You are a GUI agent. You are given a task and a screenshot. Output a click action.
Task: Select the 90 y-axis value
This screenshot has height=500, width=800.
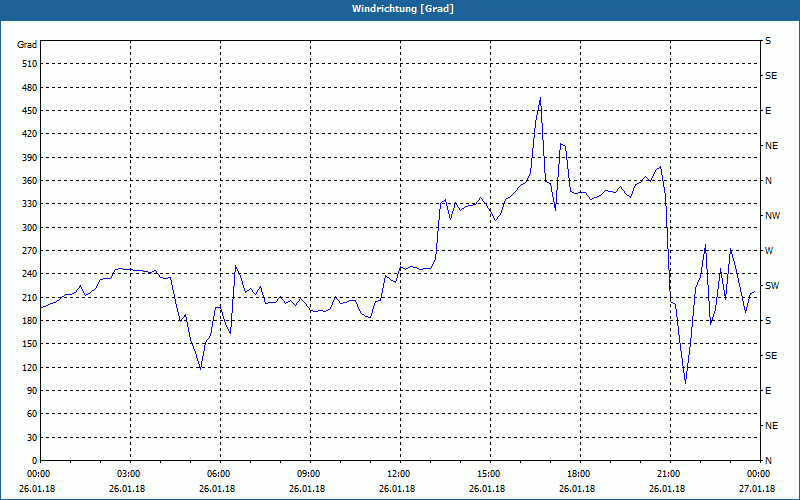click(32, 391)
